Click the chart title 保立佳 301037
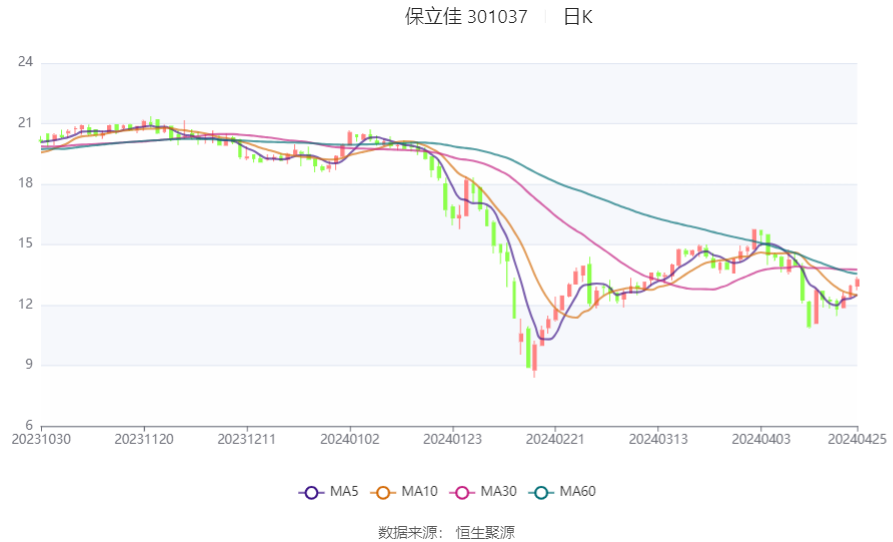This screenshot has width=893, height=542. coord(466,17)
